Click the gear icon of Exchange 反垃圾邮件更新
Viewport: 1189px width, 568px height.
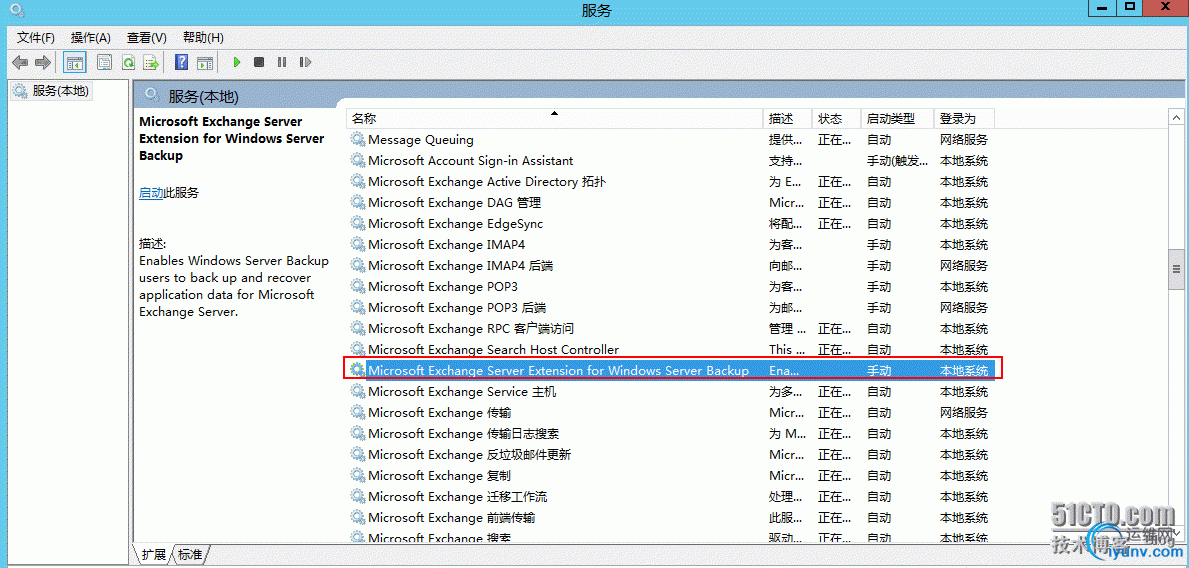pos(357,455)
